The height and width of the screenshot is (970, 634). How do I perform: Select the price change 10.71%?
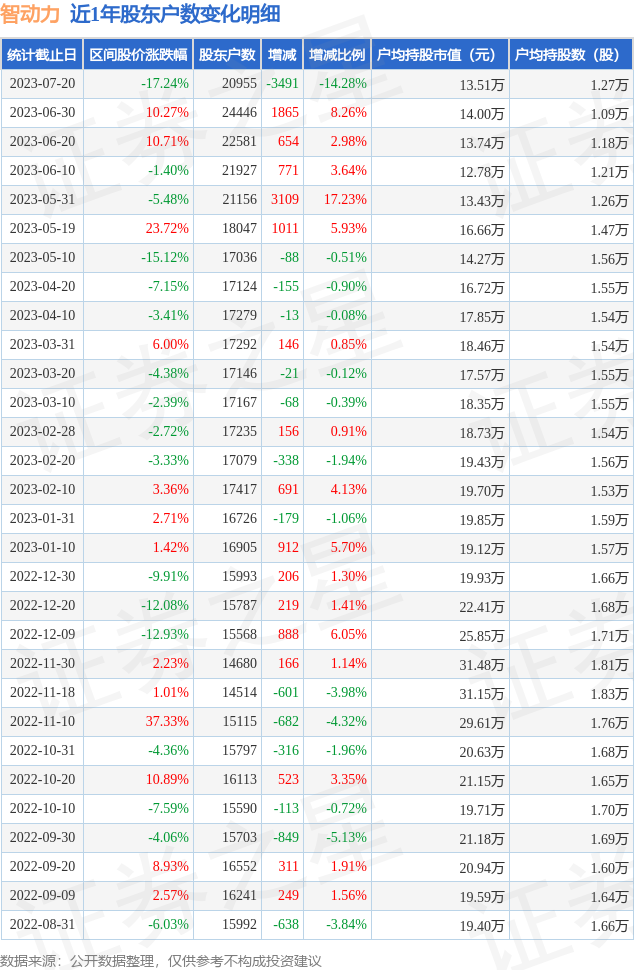click(x=167, y=142)
